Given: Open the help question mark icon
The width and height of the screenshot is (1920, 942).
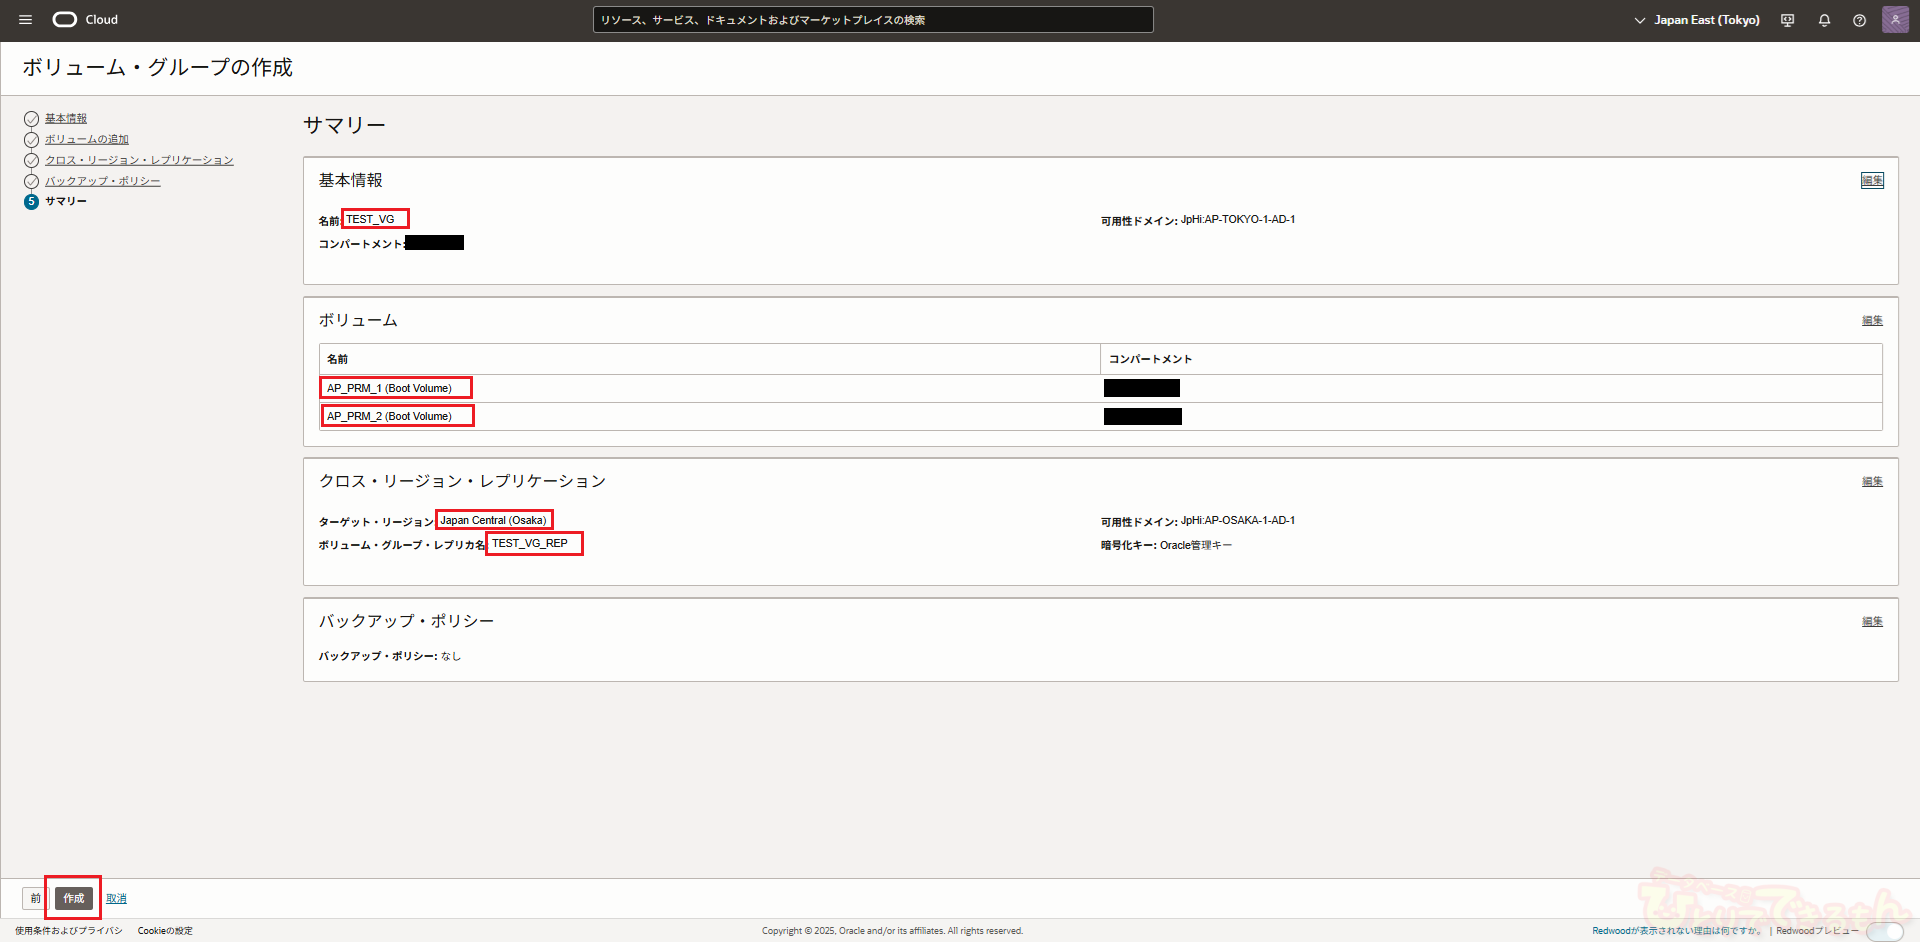Looking at the screenshot, I should pyautogui.click(x=1859, y=20).
